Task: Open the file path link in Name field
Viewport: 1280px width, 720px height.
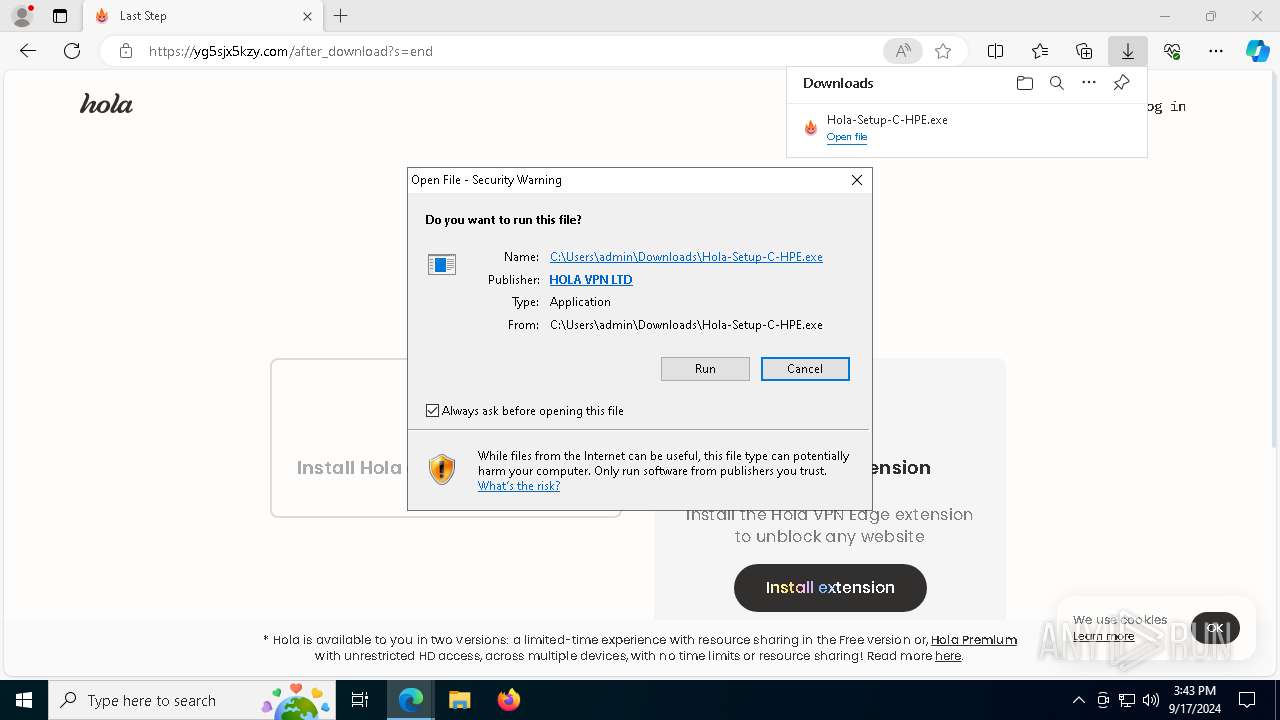Action: 686,257
